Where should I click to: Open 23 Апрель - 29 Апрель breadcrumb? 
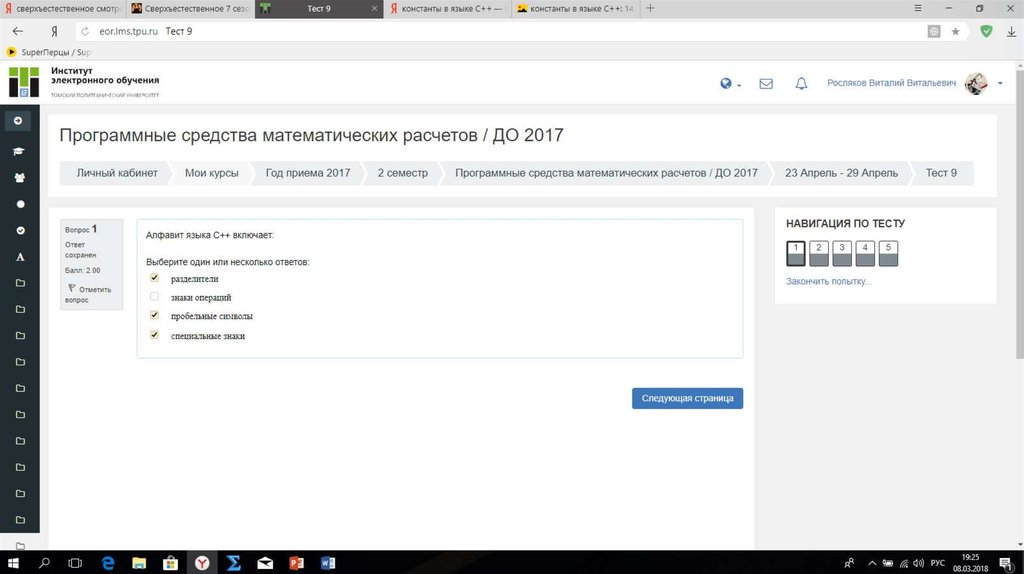841,173
